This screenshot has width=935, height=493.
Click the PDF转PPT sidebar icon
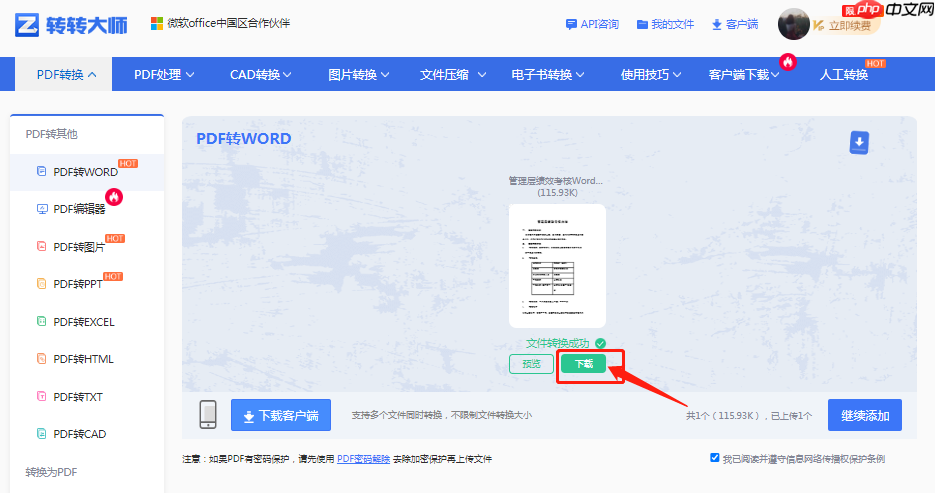pyautogui.click(x=41, y=284)
